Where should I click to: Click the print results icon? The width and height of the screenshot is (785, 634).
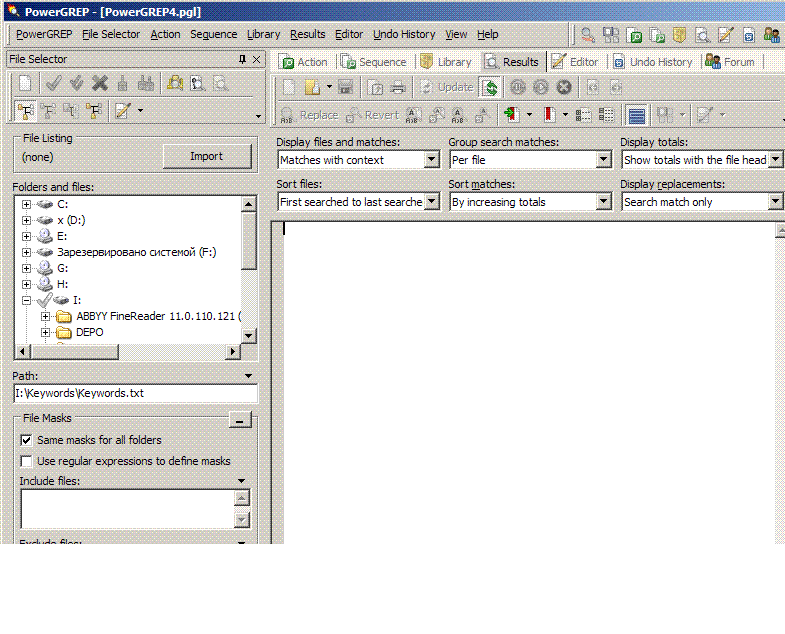398,87
